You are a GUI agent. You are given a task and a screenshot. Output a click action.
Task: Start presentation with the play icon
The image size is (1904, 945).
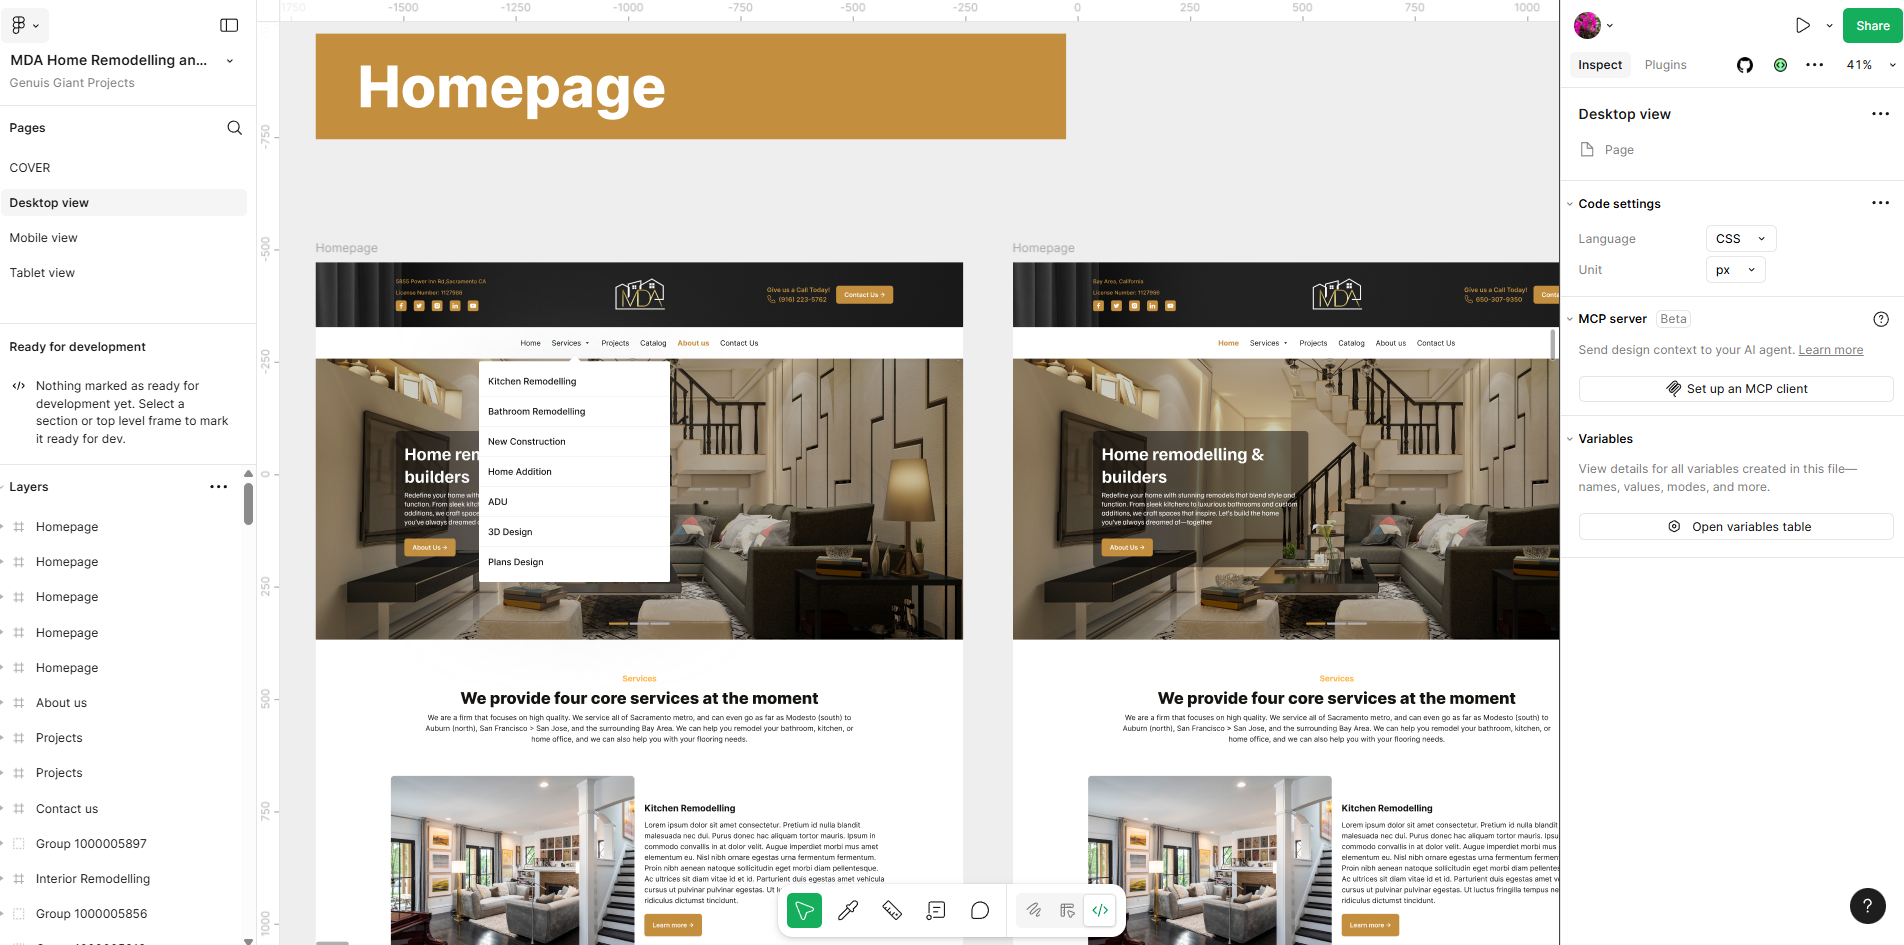1802,26
